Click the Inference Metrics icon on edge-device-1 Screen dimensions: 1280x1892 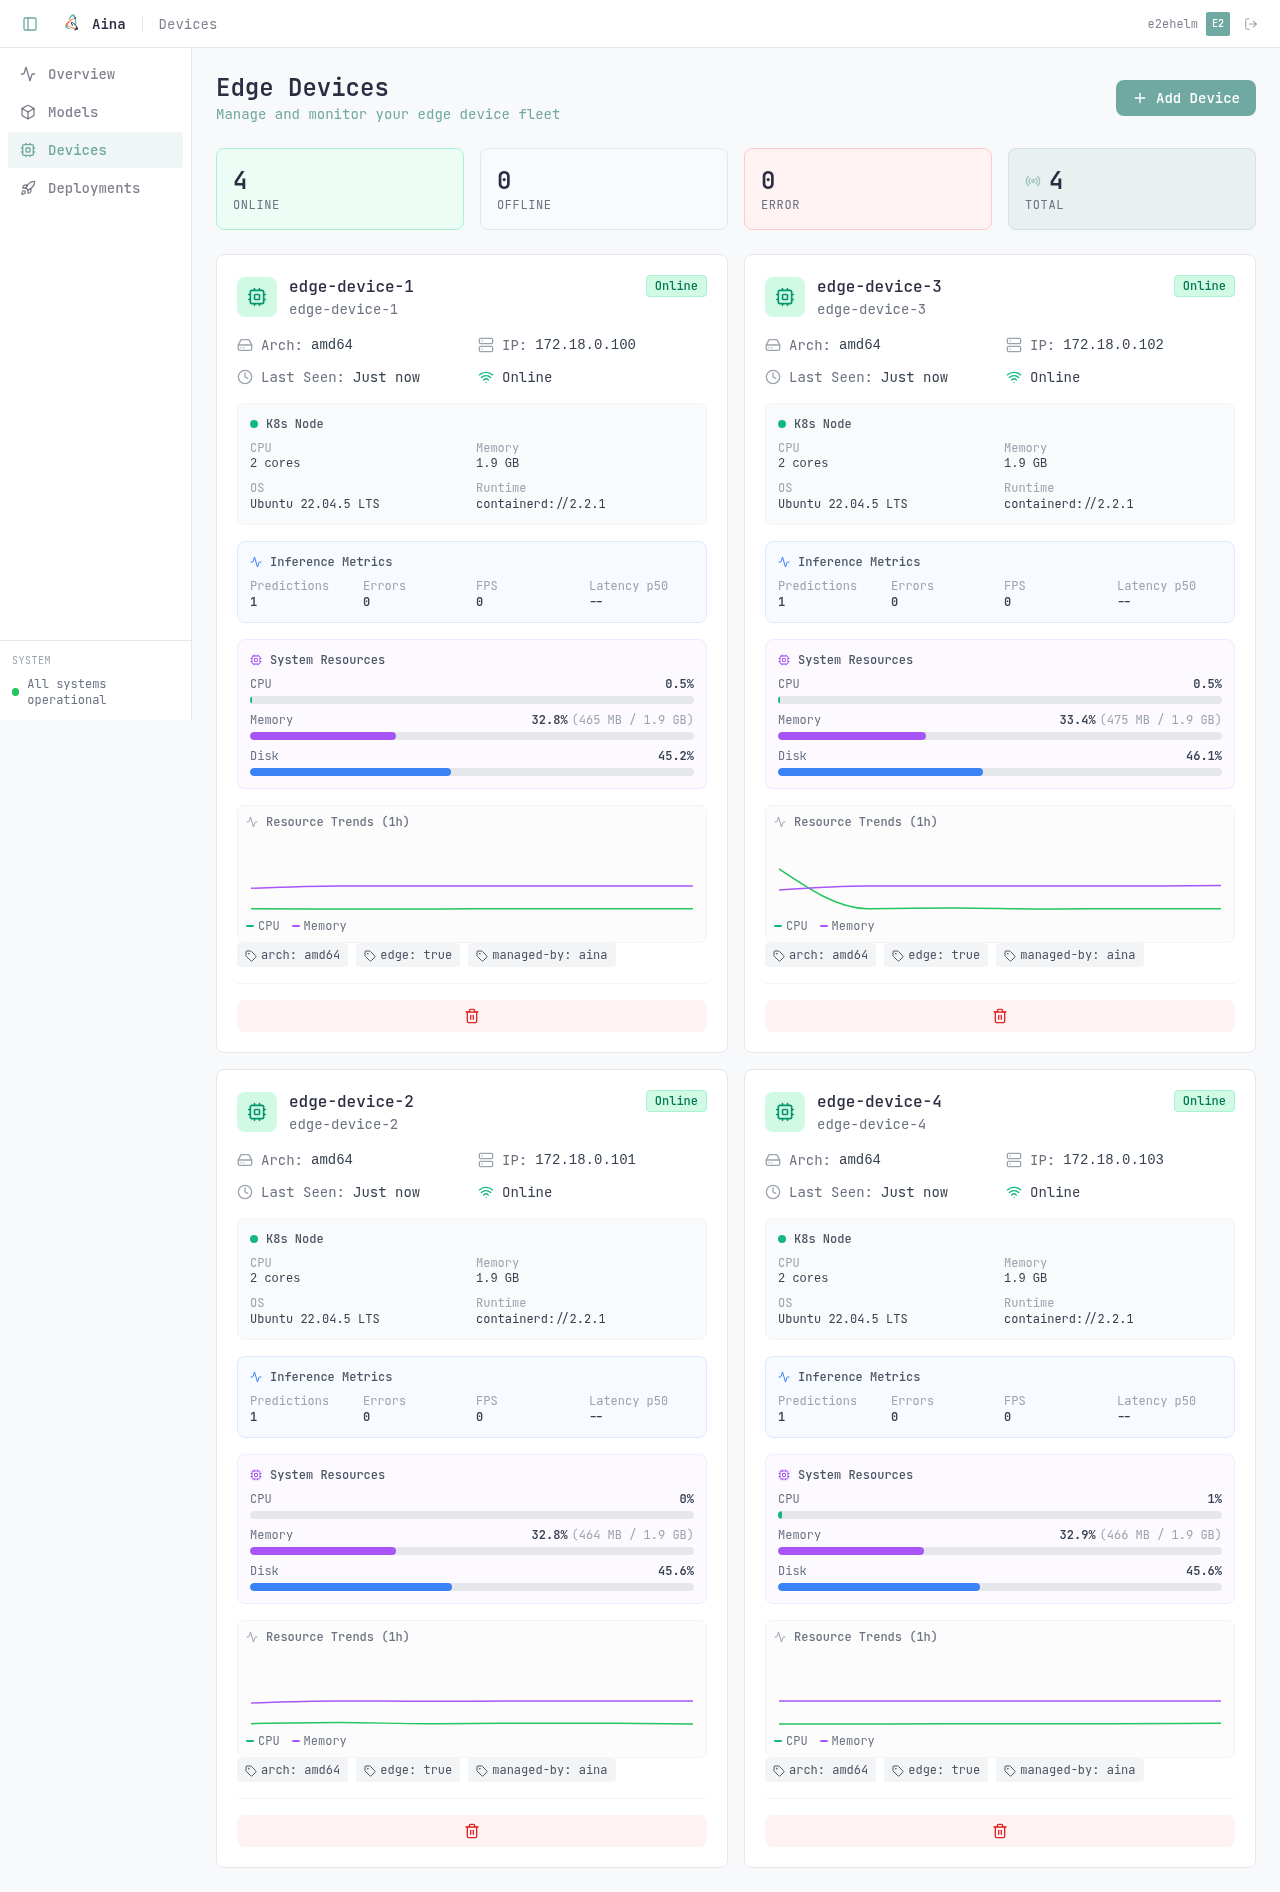[x=256, y=562]
